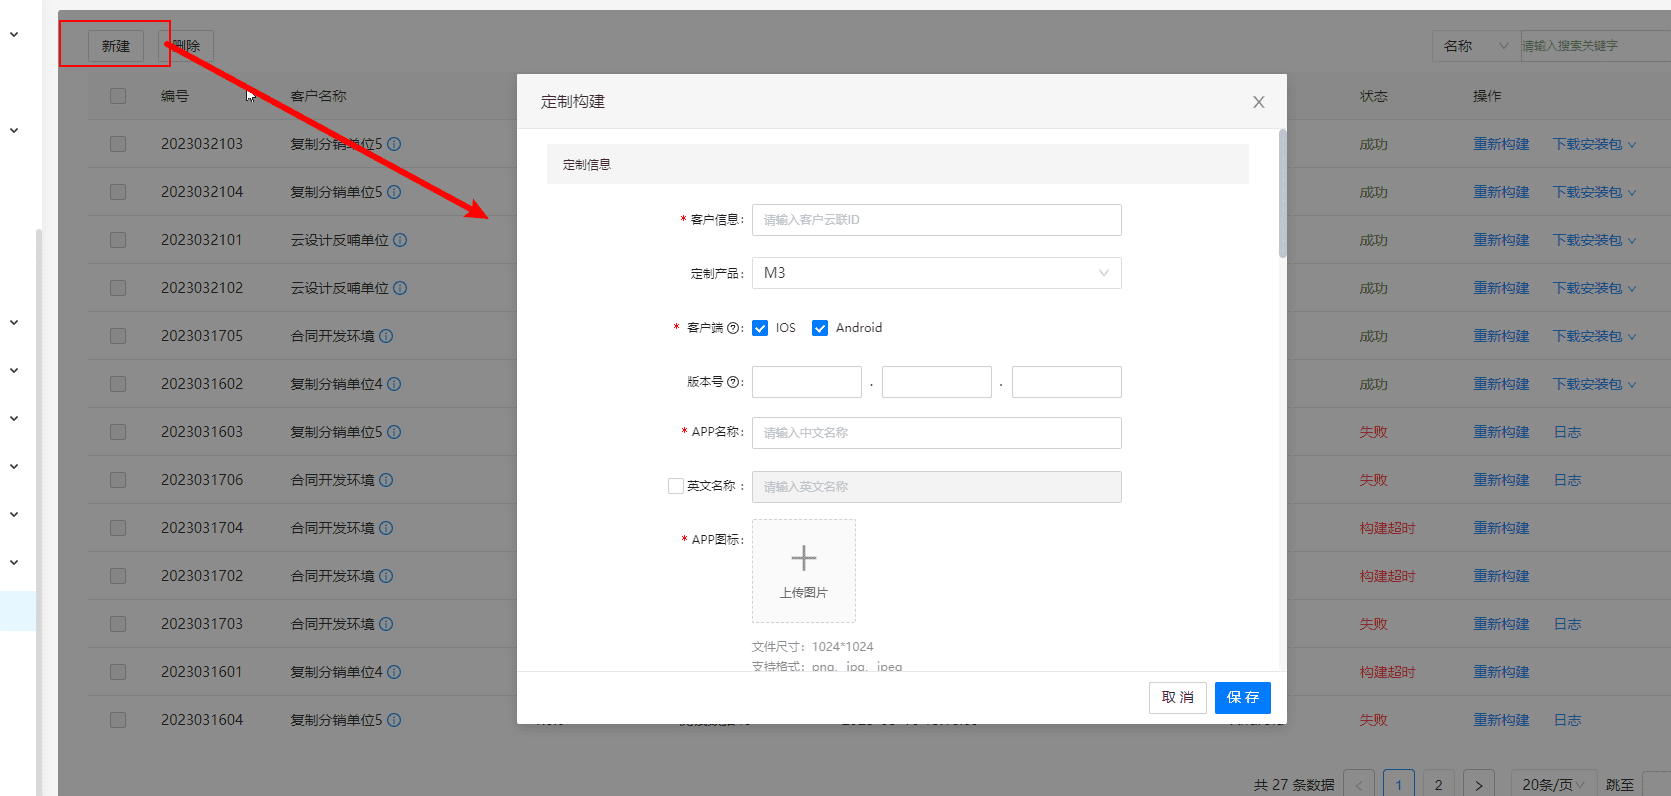This screenshot has width=1671, height=796.
Task: Click info icon in row 2023031604
Action: (394, 720)
